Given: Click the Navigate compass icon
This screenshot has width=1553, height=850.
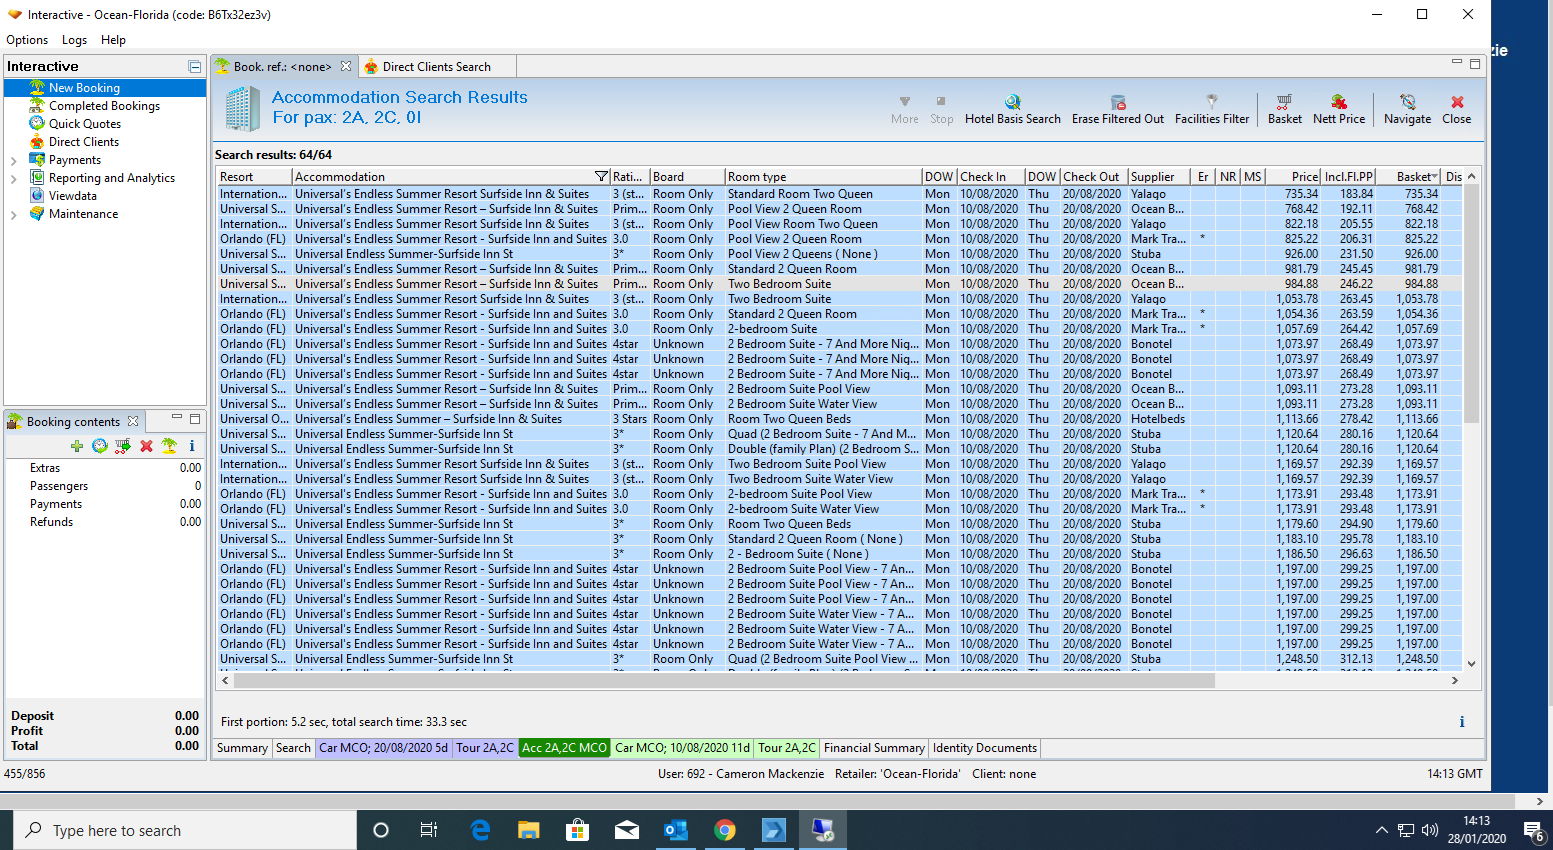Looking at the screenshot, I should coord(1407,102).
